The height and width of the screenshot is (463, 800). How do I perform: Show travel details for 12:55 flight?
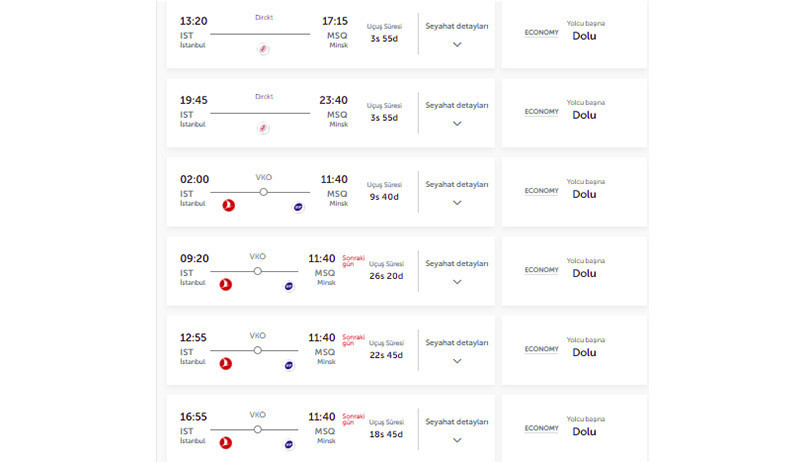(x=457, y=351)
